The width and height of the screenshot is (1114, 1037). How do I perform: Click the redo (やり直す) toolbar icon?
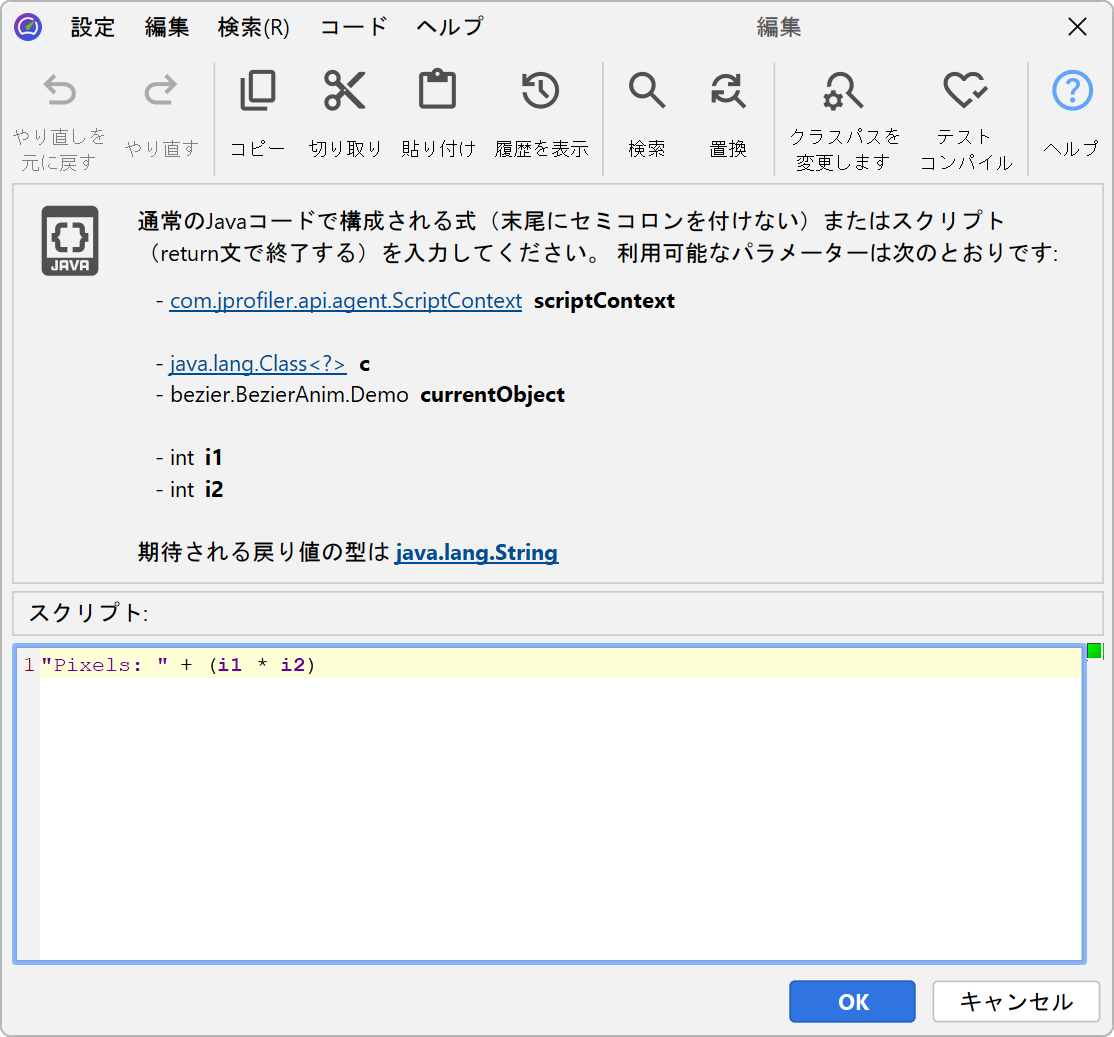tap(161, 92)
